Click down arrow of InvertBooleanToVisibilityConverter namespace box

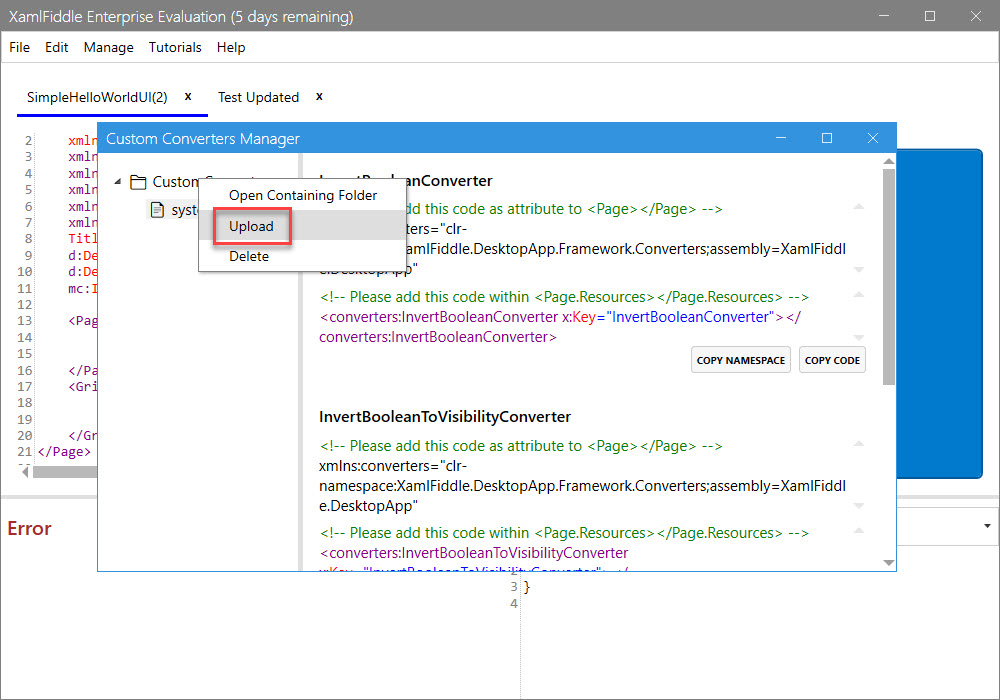[x=858, y=506]
